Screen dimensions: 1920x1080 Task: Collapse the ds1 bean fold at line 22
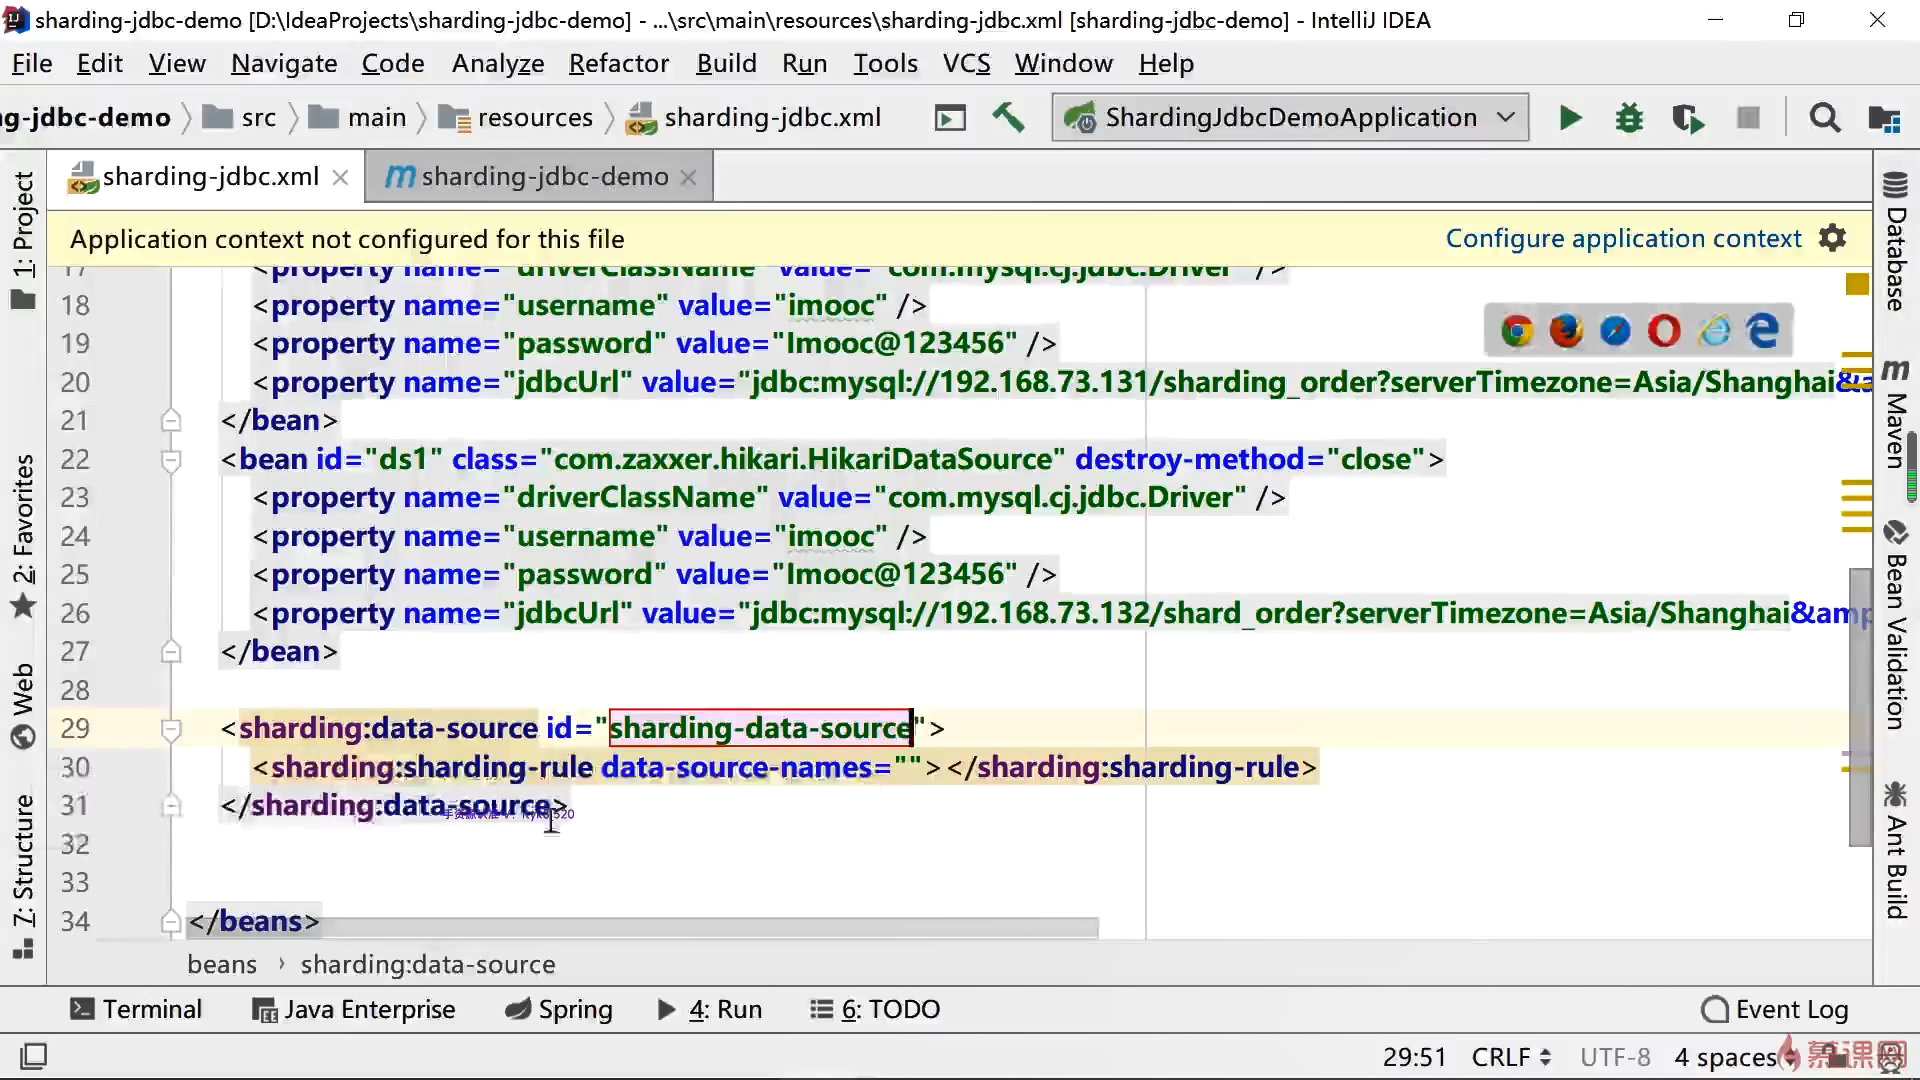pyautogui.click(x=171, y=460)
